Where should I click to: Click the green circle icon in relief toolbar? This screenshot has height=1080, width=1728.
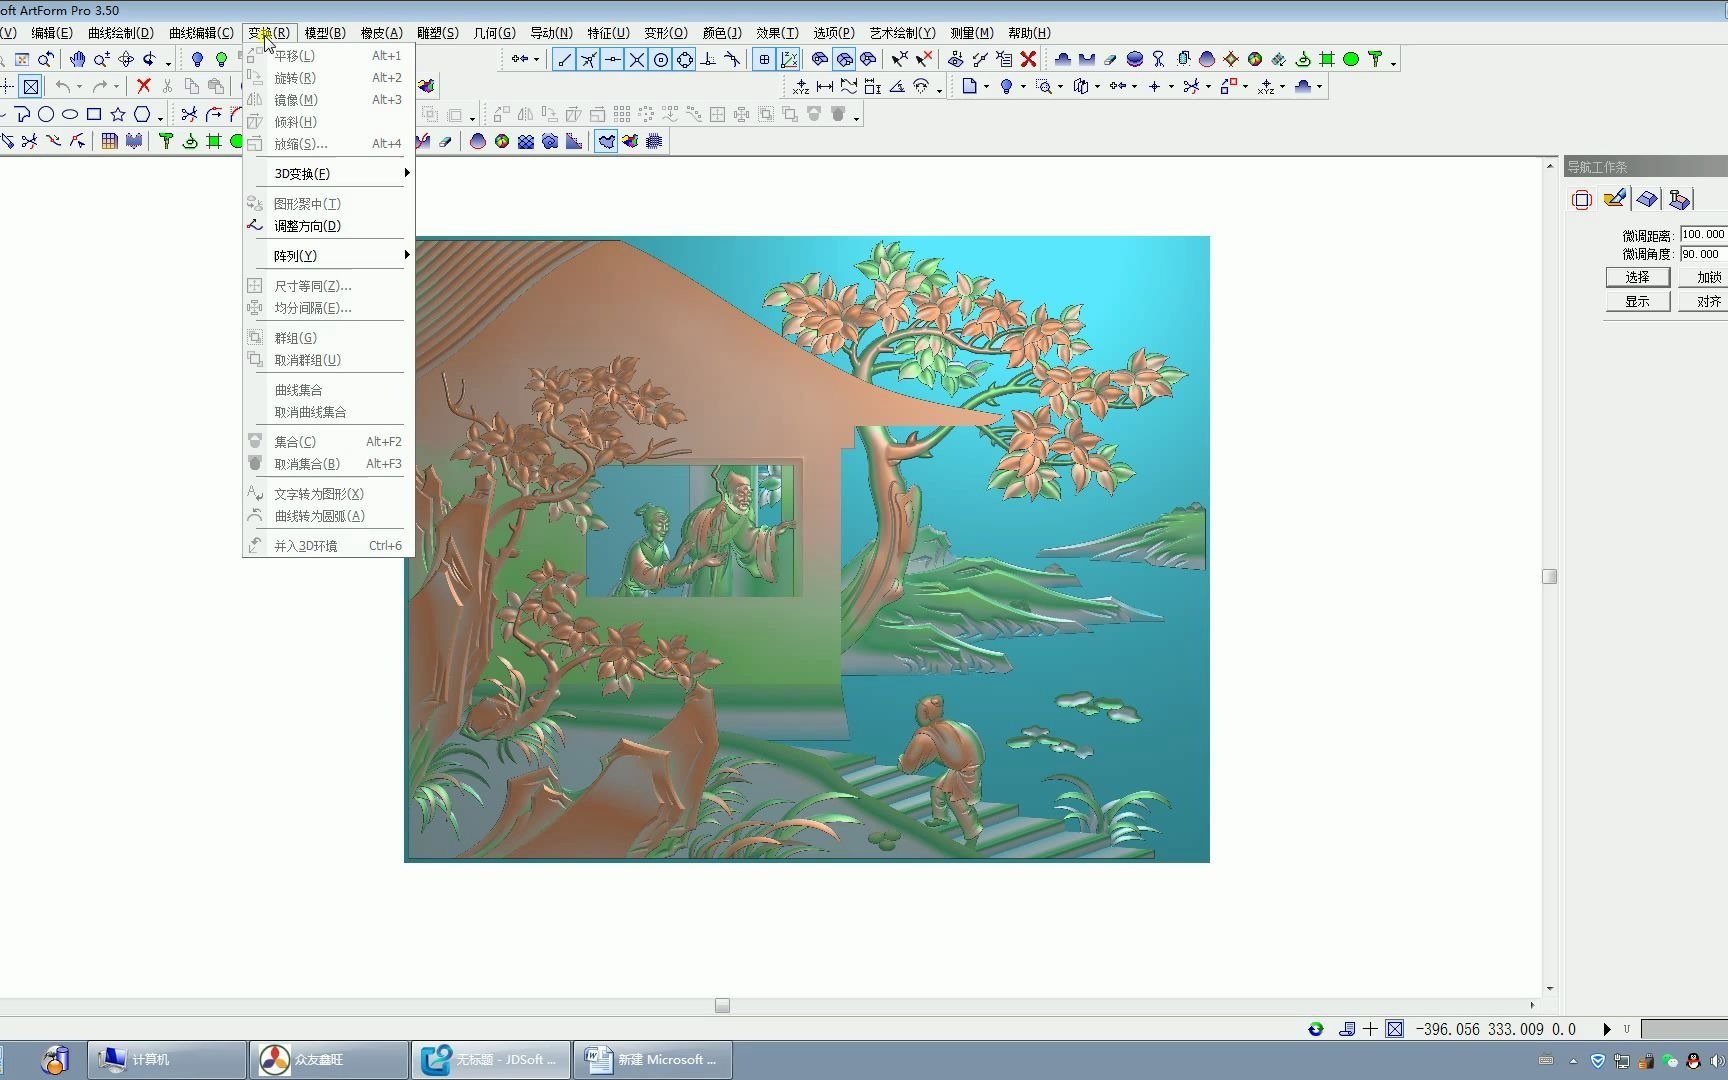pyautogui.click(x=1351, y=59)
